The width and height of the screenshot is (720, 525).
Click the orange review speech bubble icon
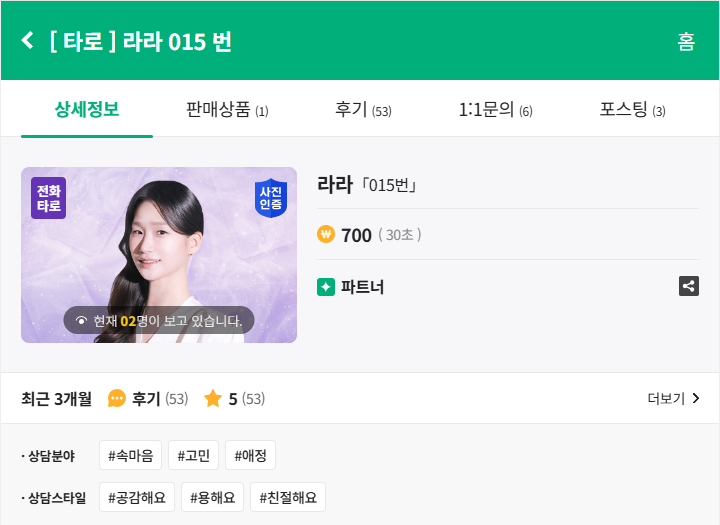117,398
